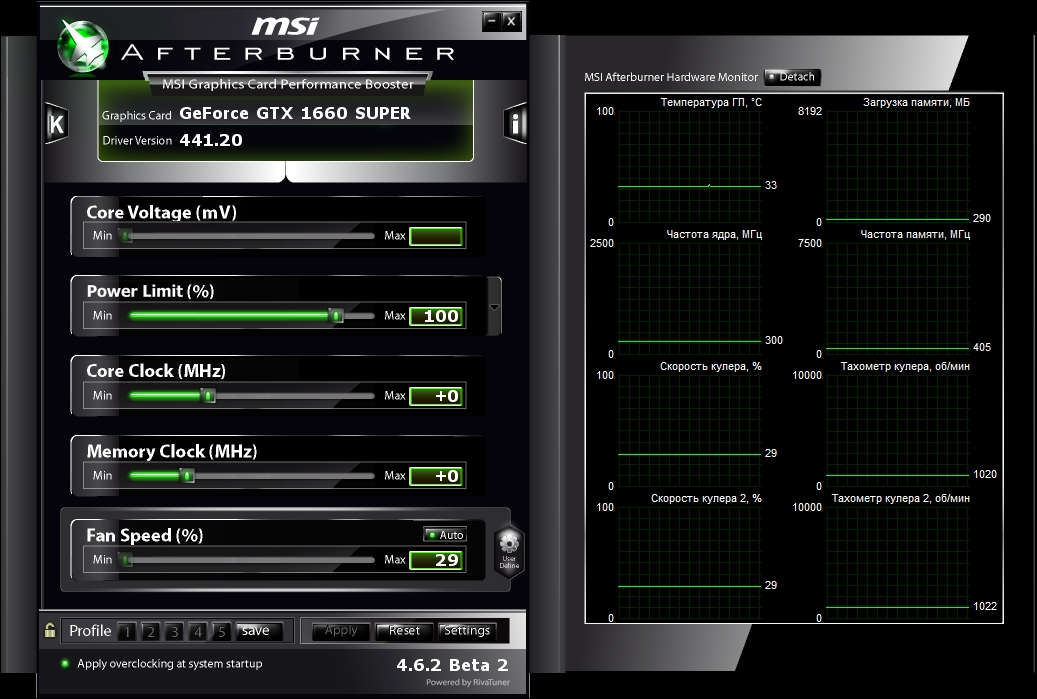This screenshot has width=1037, height=699.
Task: Click the profile save button
Action: tap(256, 631)
